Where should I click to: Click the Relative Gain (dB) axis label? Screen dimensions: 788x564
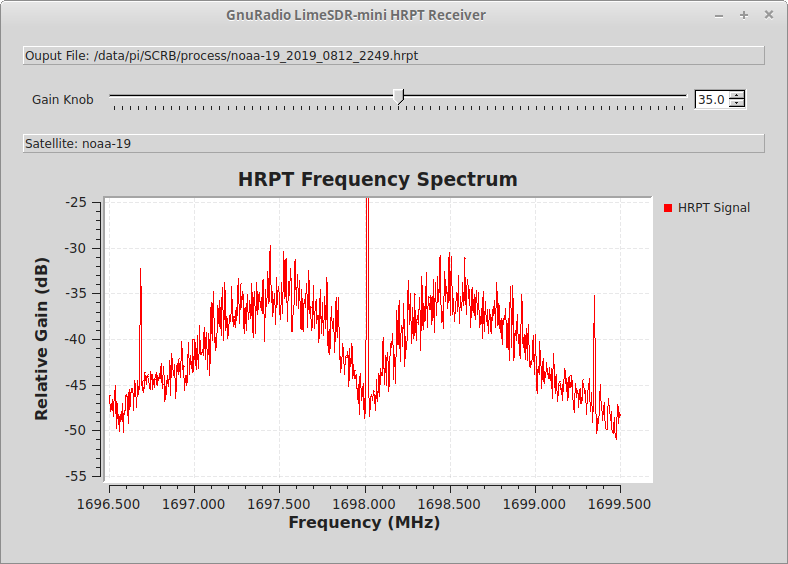41,338
